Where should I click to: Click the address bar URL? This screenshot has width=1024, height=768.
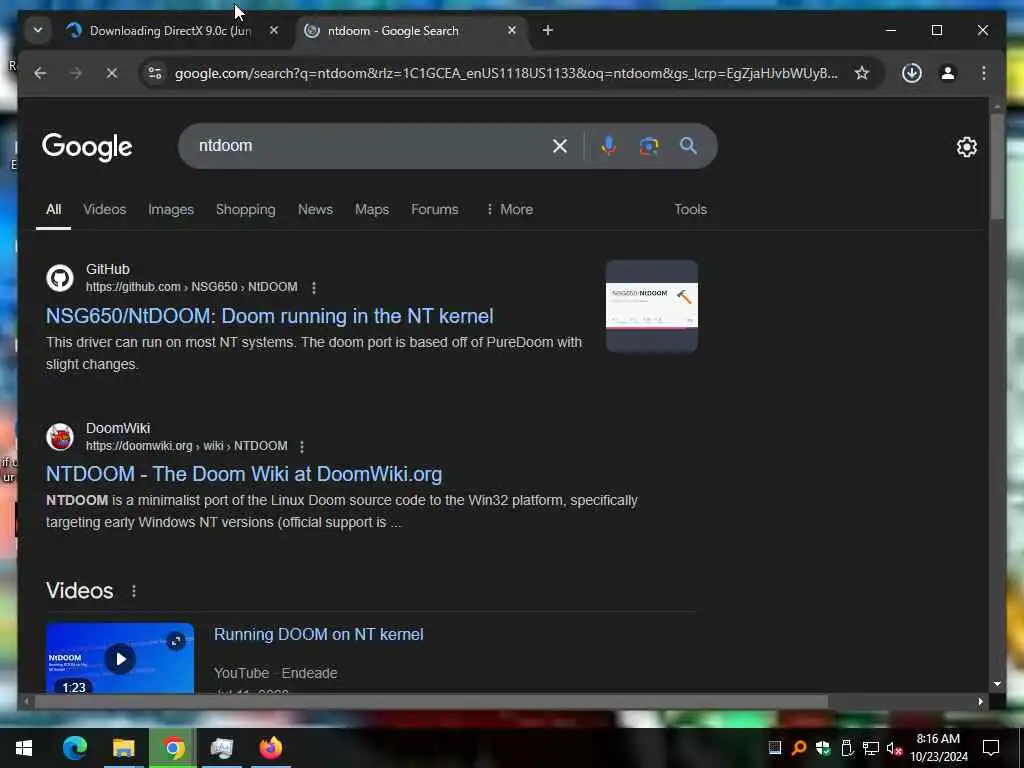[x=506, y=73]
